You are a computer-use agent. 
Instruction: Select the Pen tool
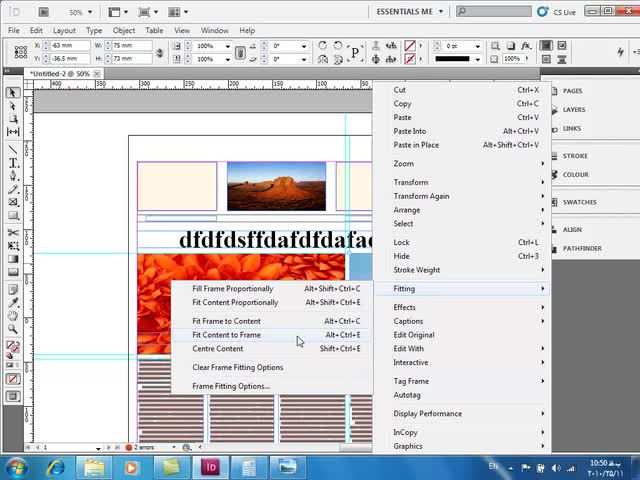pyautogui.click(x=13, y=176)
